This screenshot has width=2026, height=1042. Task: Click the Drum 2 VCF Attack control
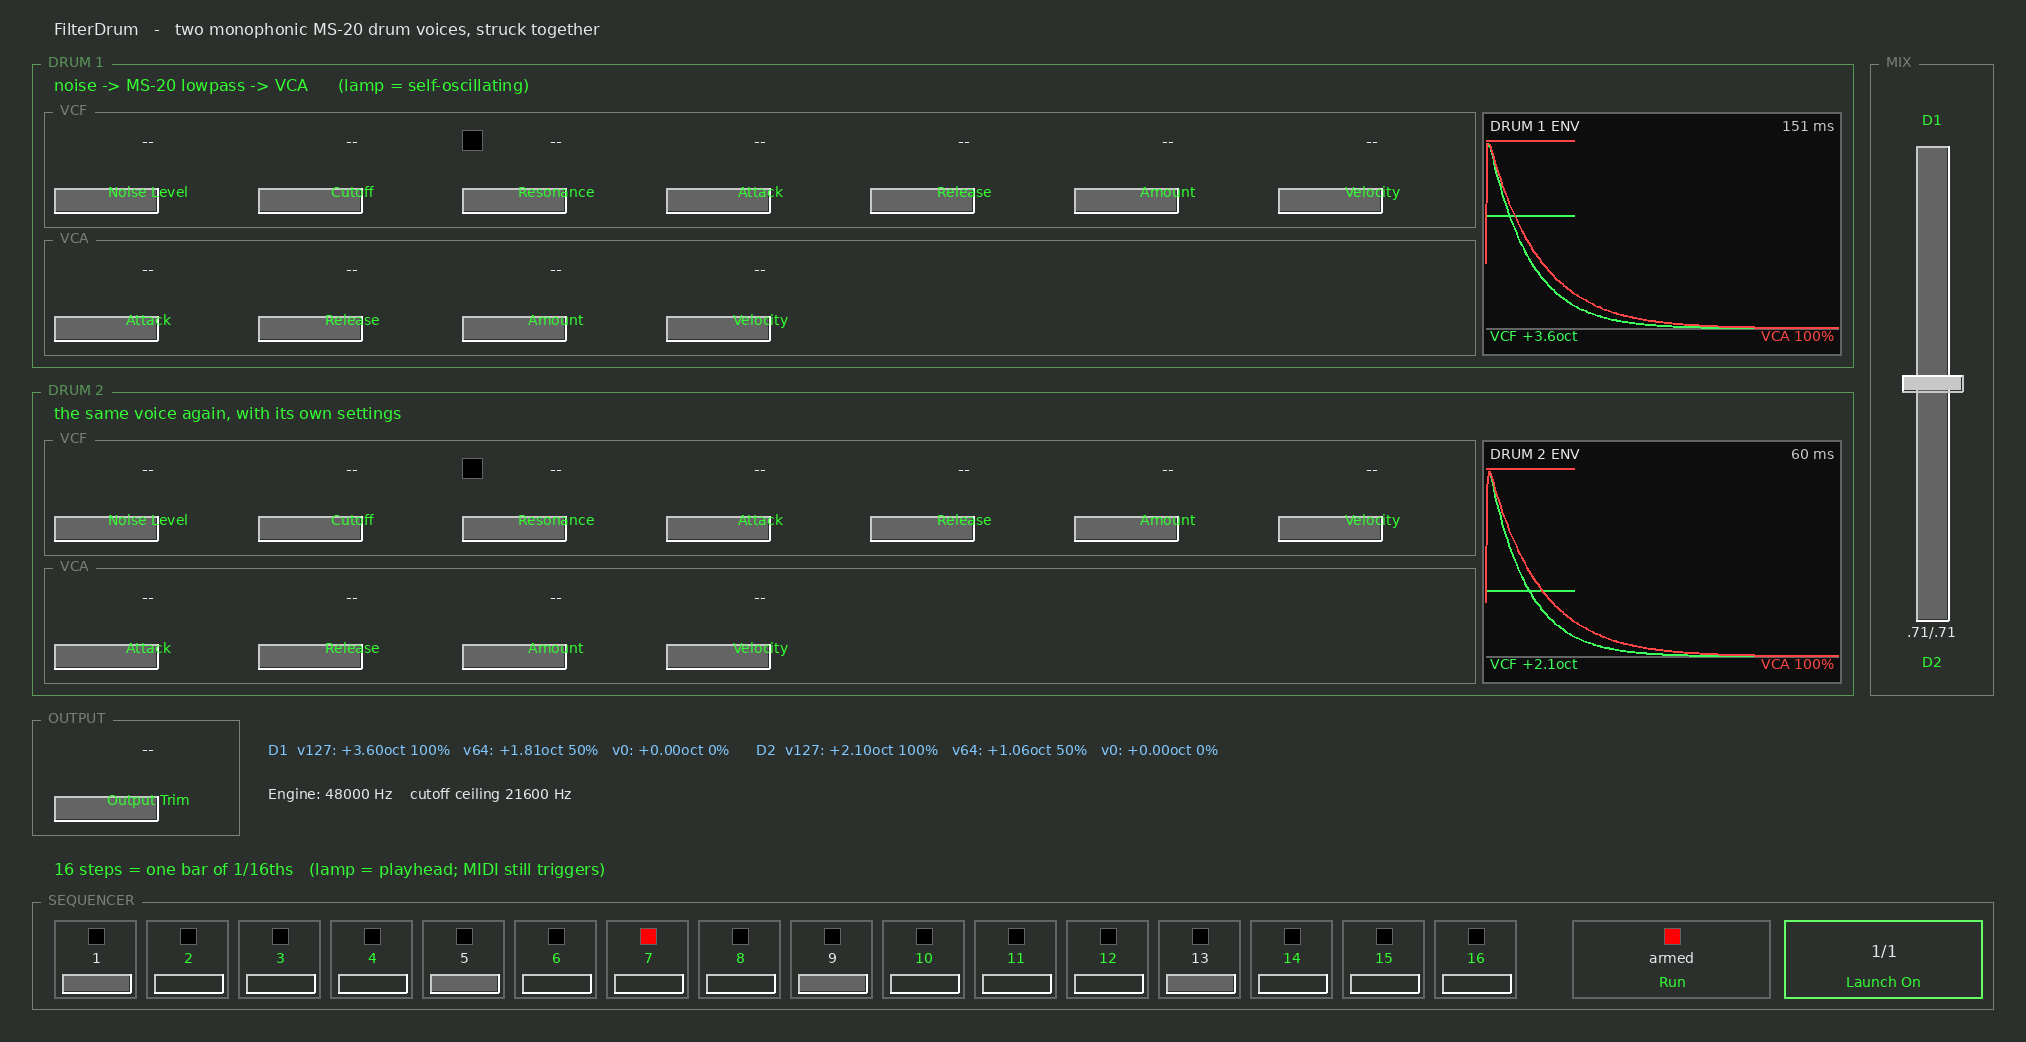(718, 529)
